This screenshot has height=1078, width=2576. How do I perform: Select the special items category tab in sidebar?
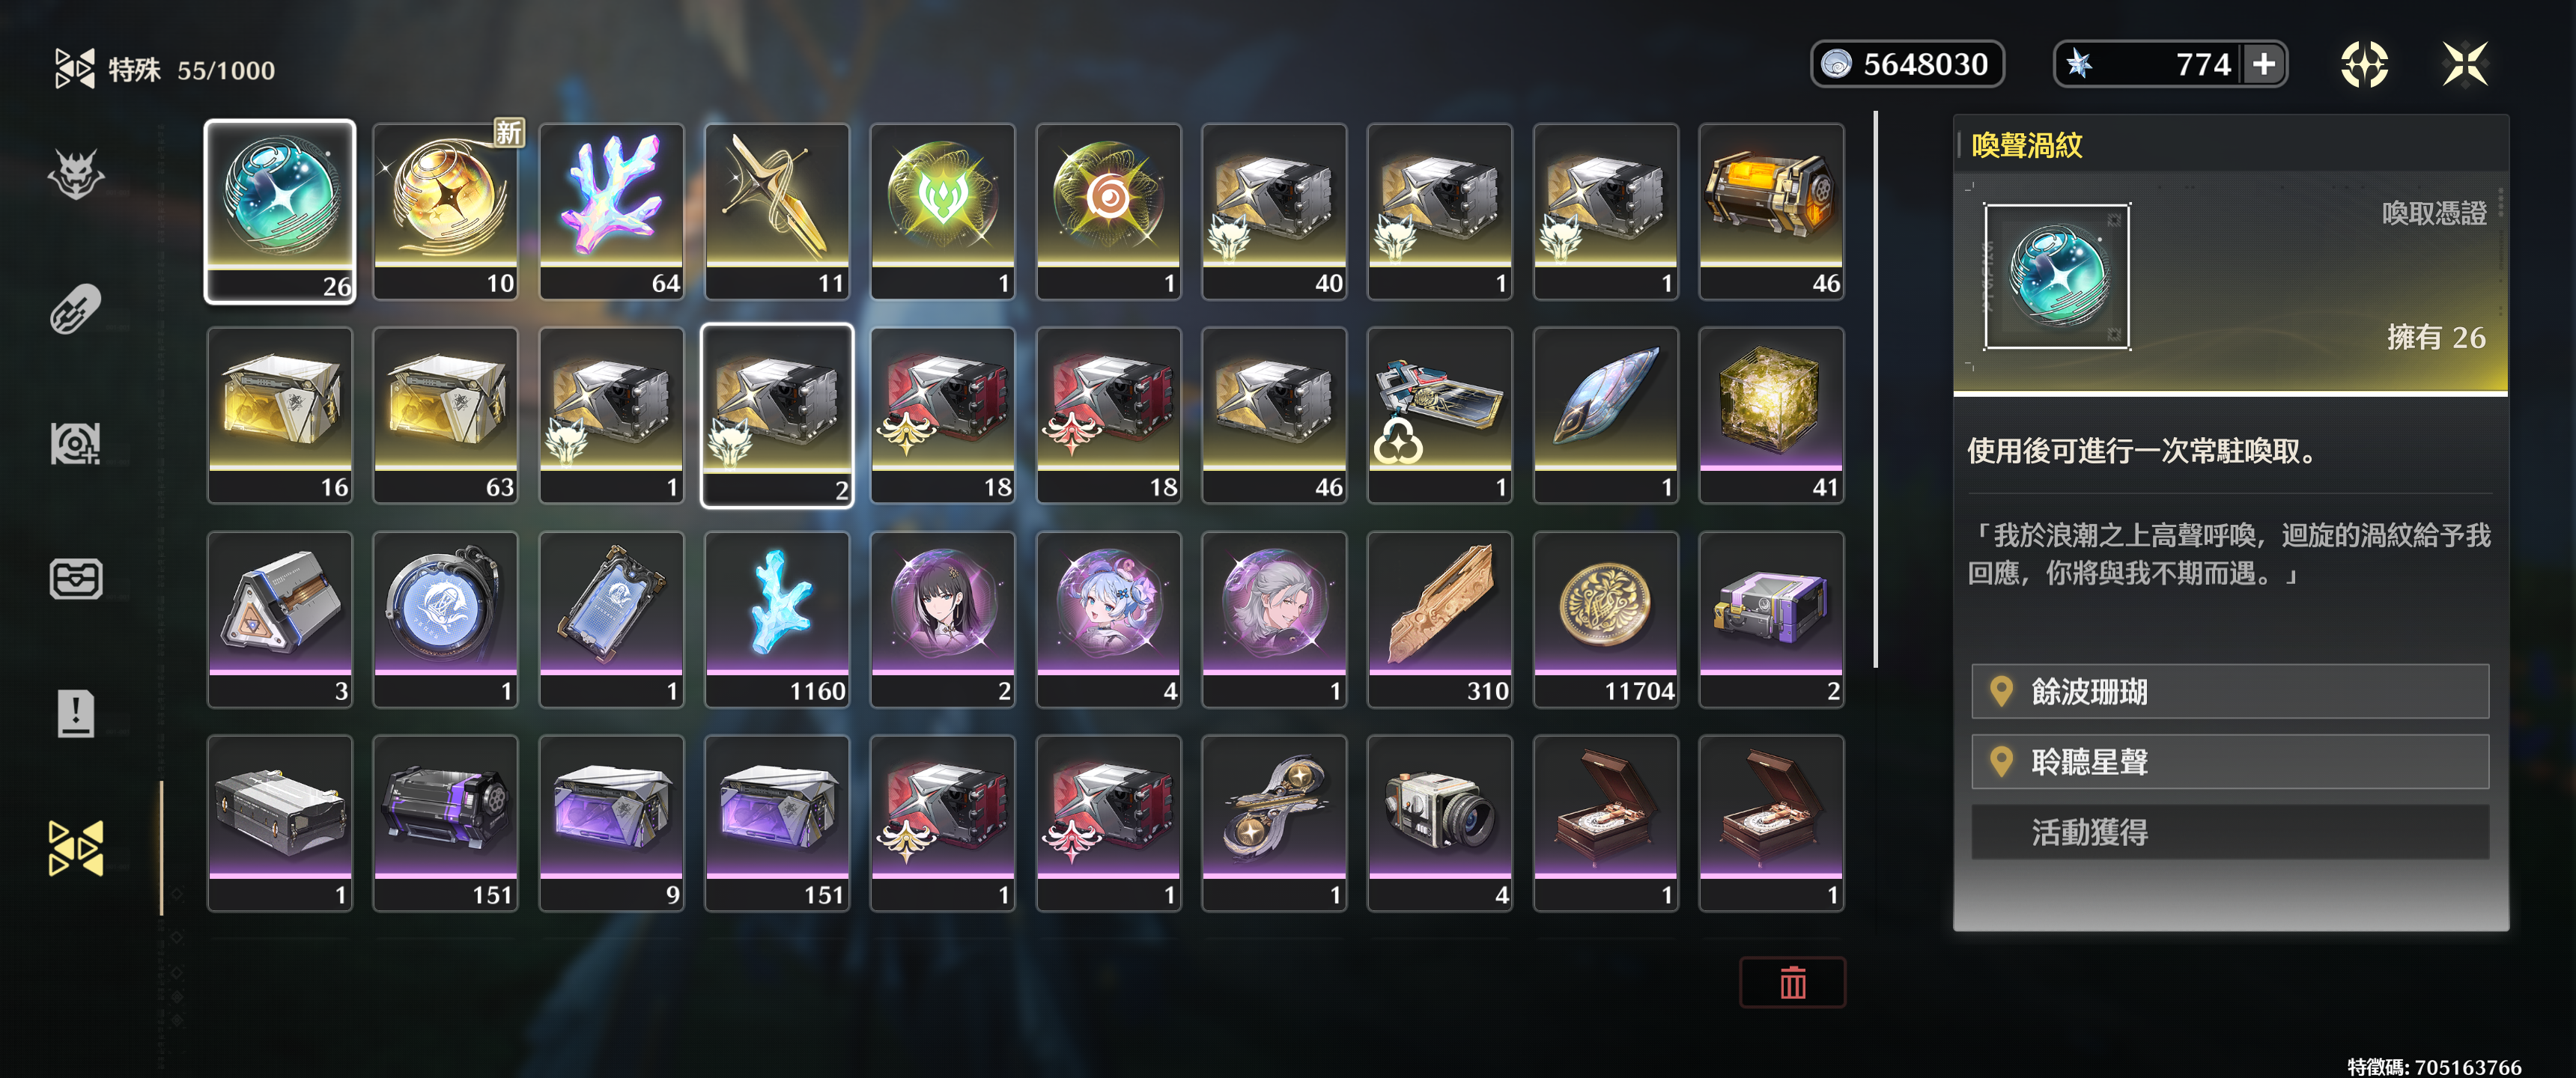pos(76,848)
